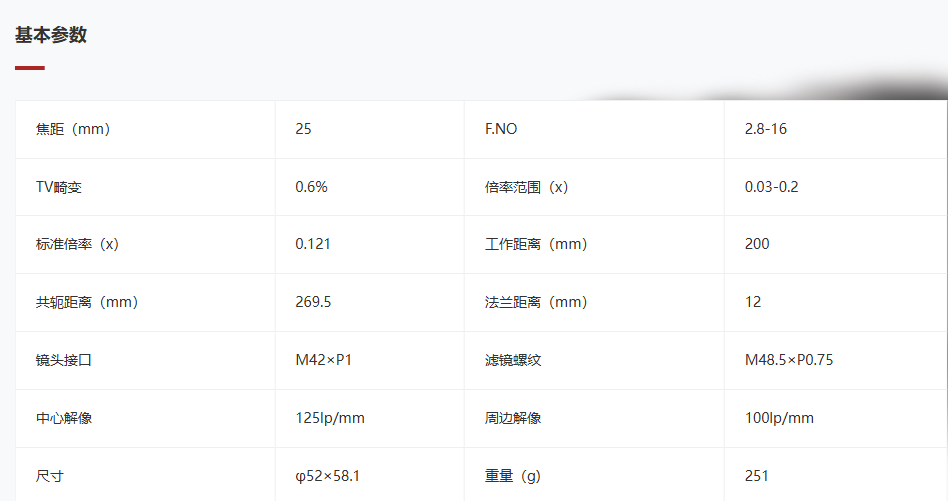
Task: Click the value 269.5
Action: pos(313,302)
